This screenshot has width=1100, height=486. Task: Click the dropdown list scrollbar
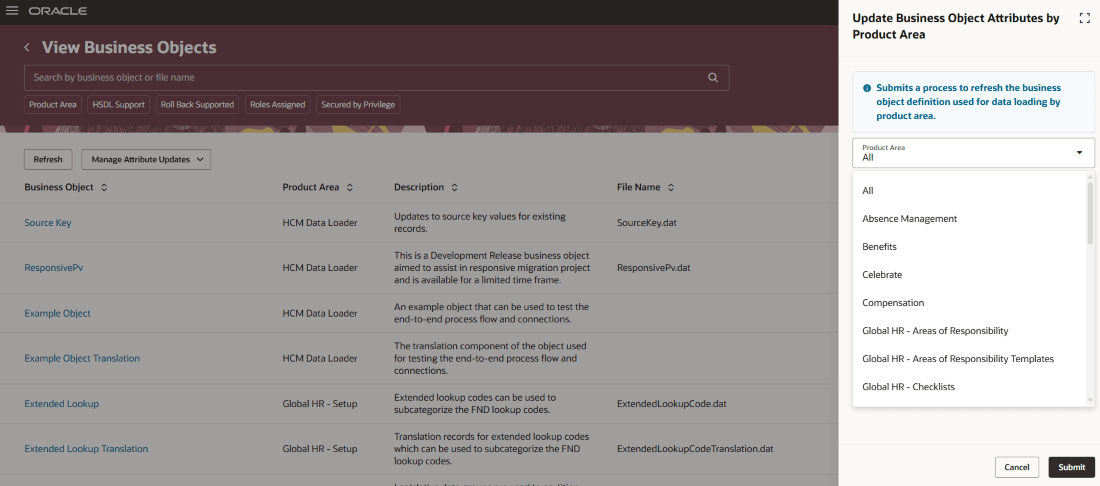point(1090,214)
